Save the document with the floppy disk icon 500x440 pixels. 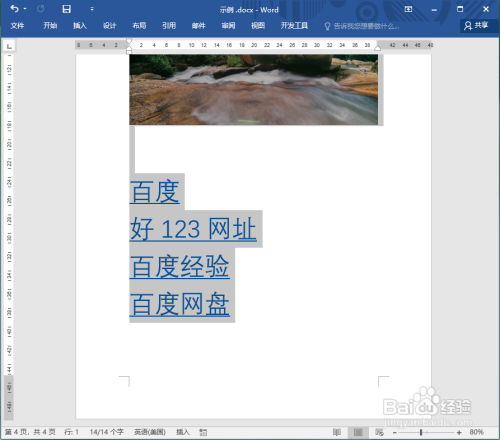click(66, 9)
